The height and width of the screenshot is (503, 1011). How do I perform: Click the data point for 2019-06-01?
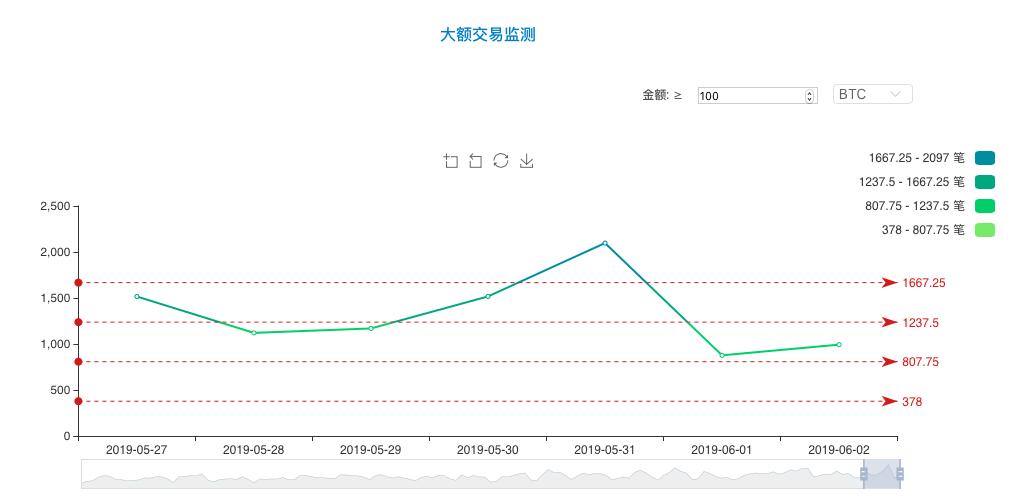(x=722, y=355)
